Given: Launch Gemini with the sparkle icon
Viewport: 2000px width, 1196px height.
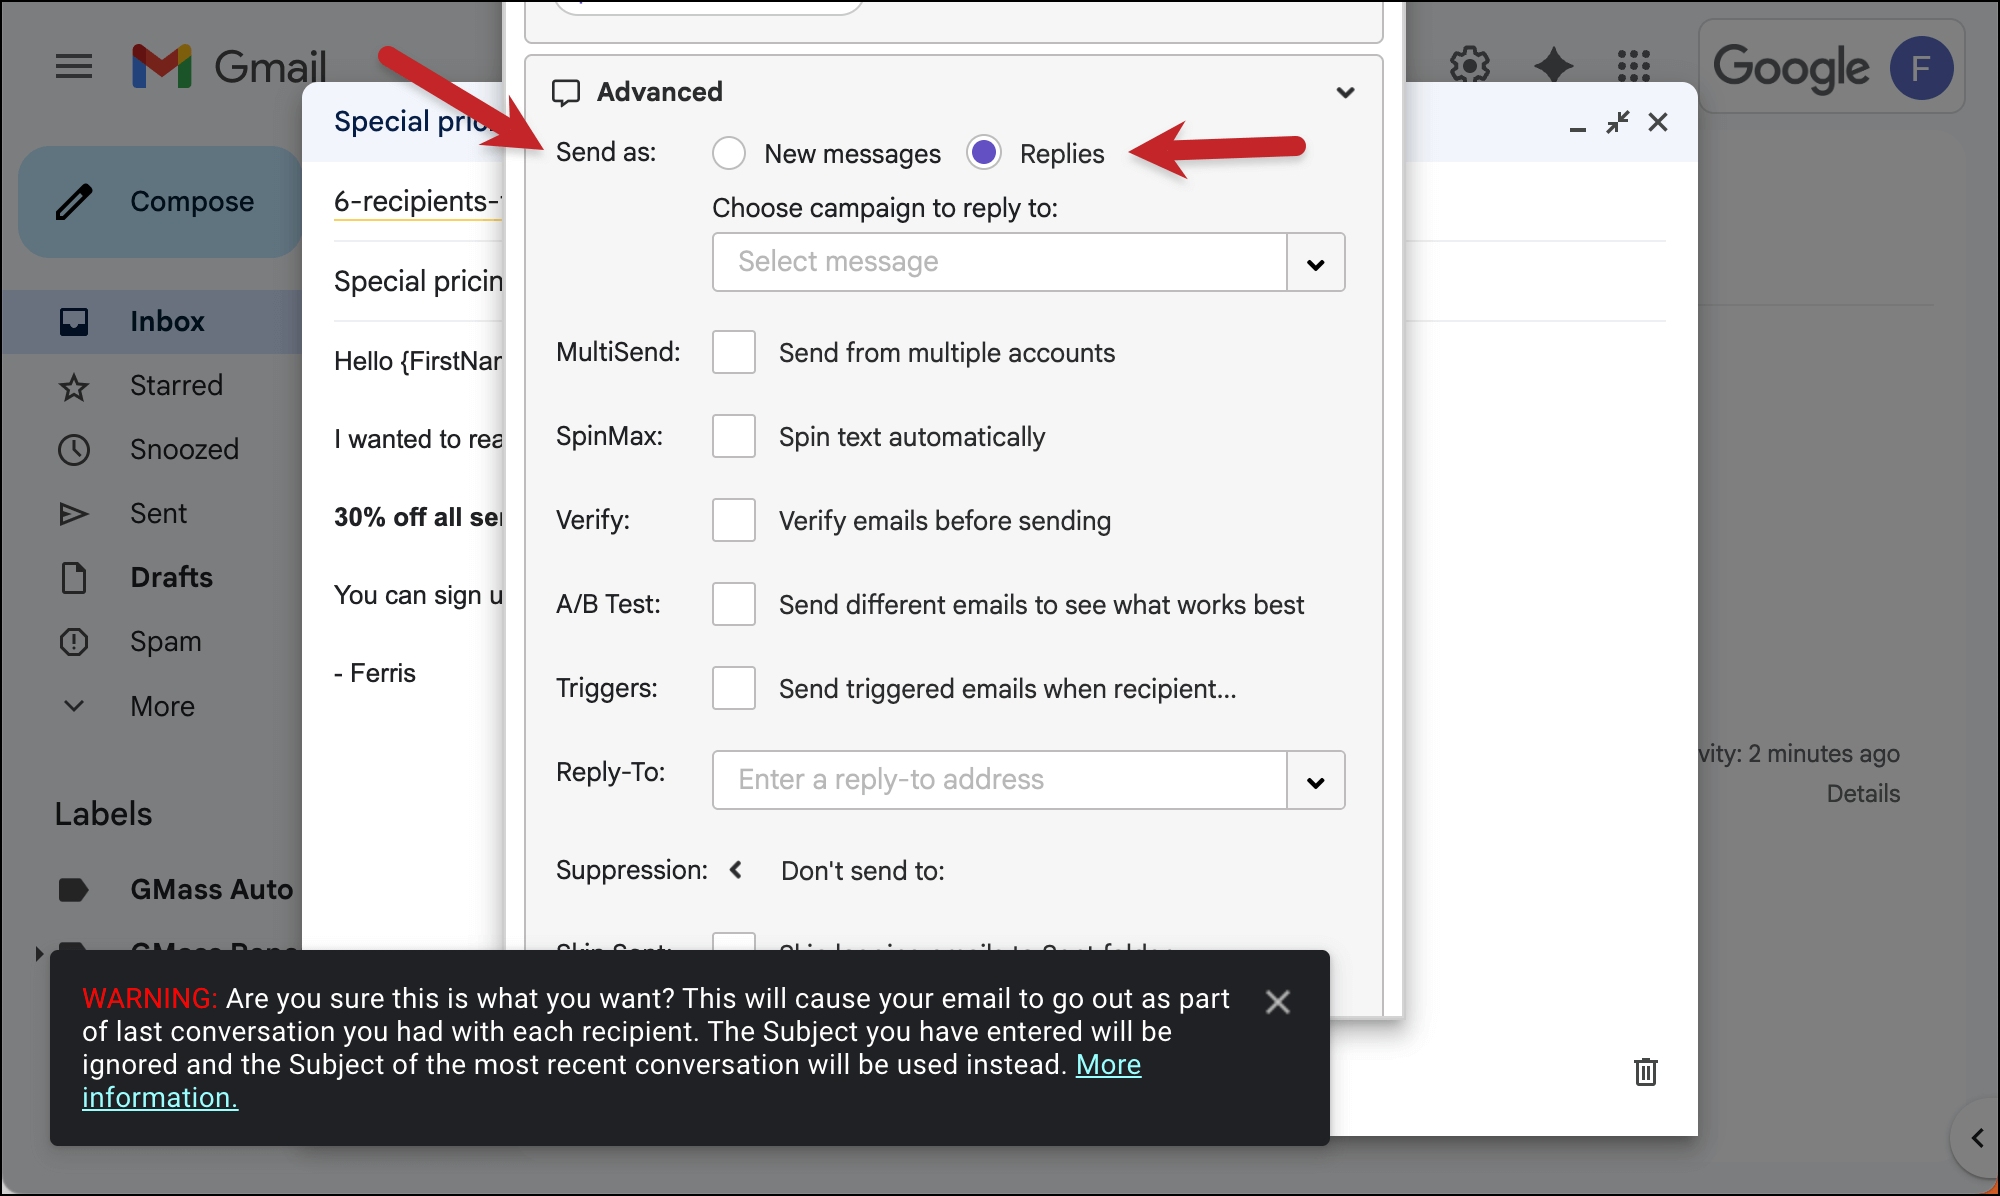Looking at the screenshot, I should click(1553, 65).
